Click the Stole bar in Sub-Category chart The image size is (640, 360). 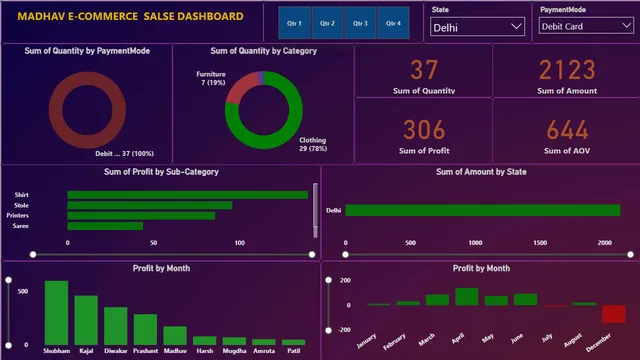tap(149, 205)
